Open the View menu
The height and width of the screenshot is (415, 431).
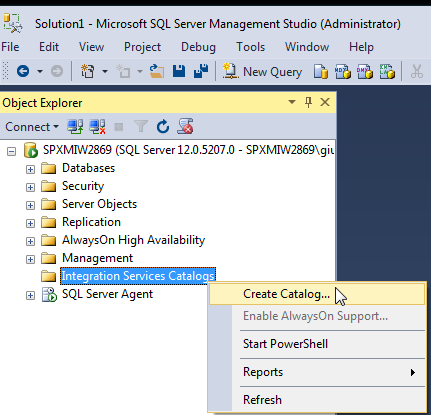click(x=91, y=47)
